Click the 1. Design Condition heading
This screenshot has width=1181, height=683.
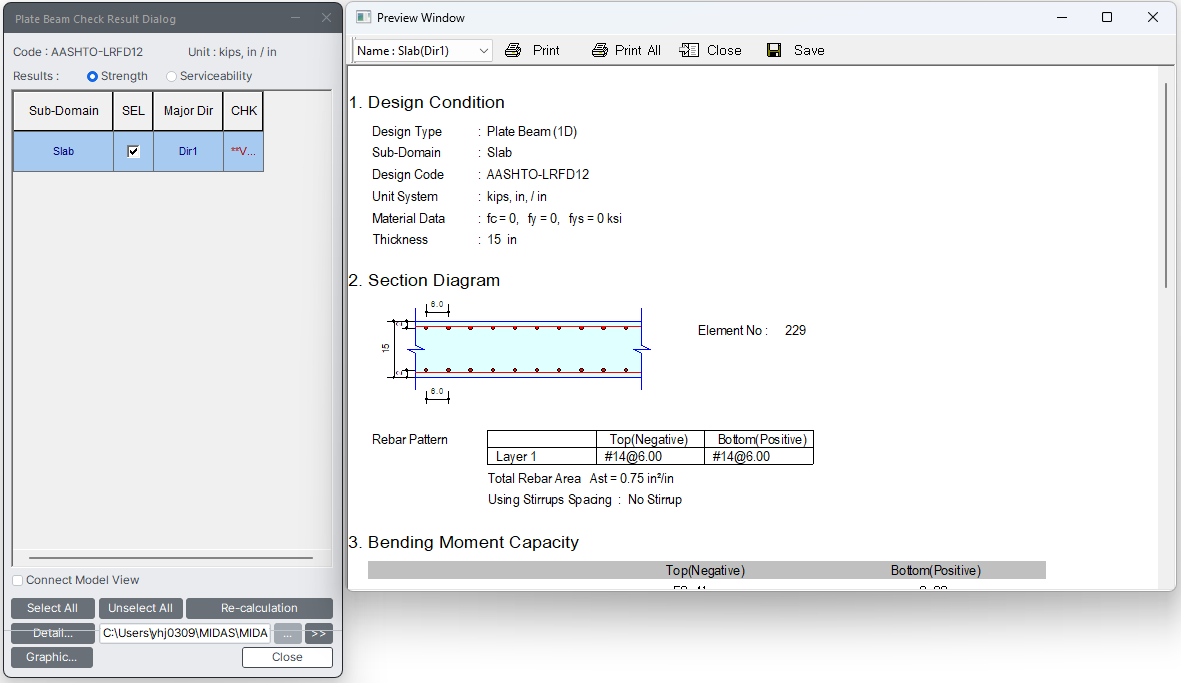pos(427,102)
